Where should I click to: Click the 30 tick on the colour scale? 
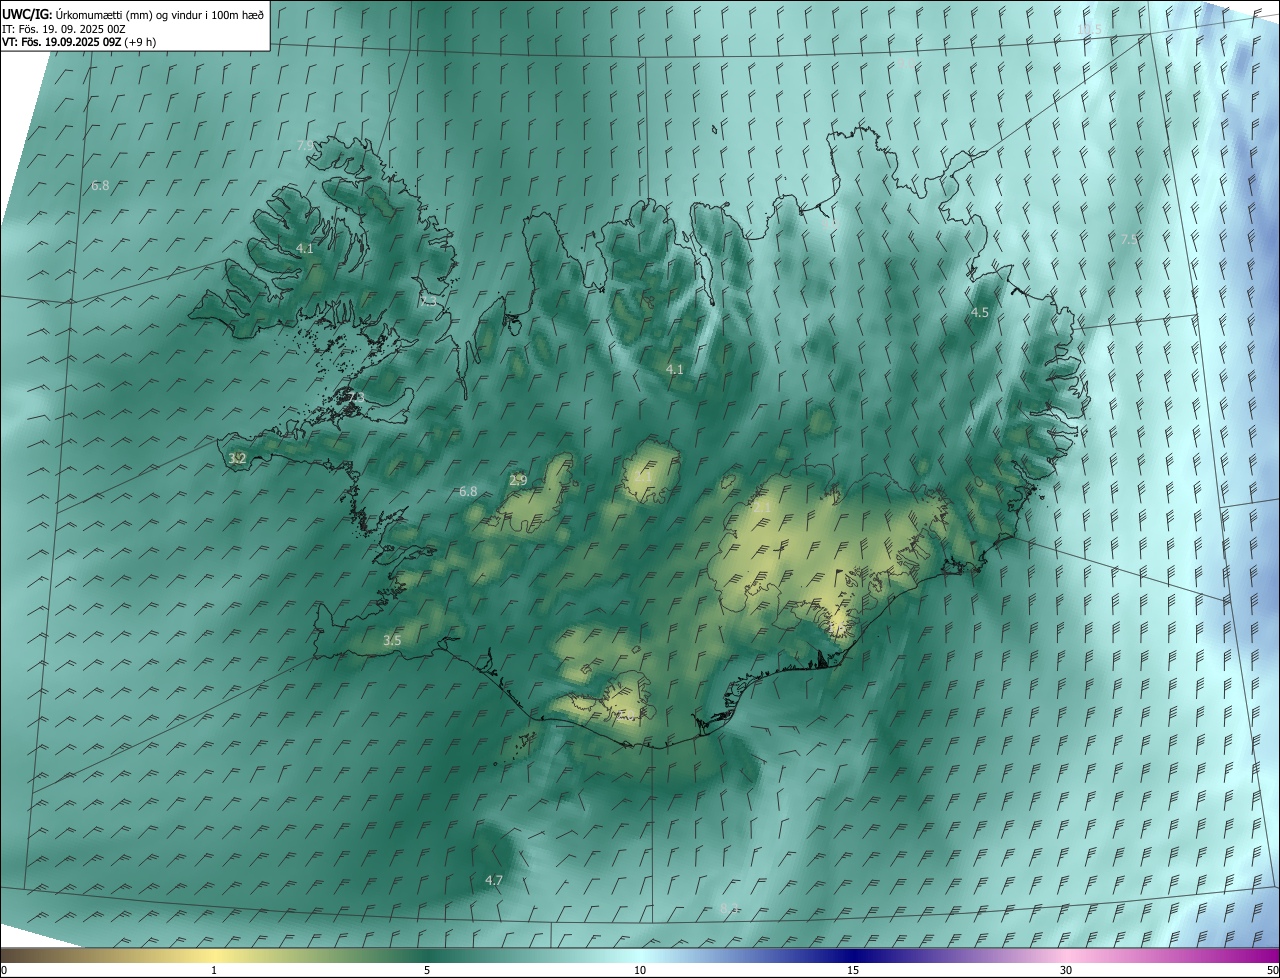coord(1066,971)
